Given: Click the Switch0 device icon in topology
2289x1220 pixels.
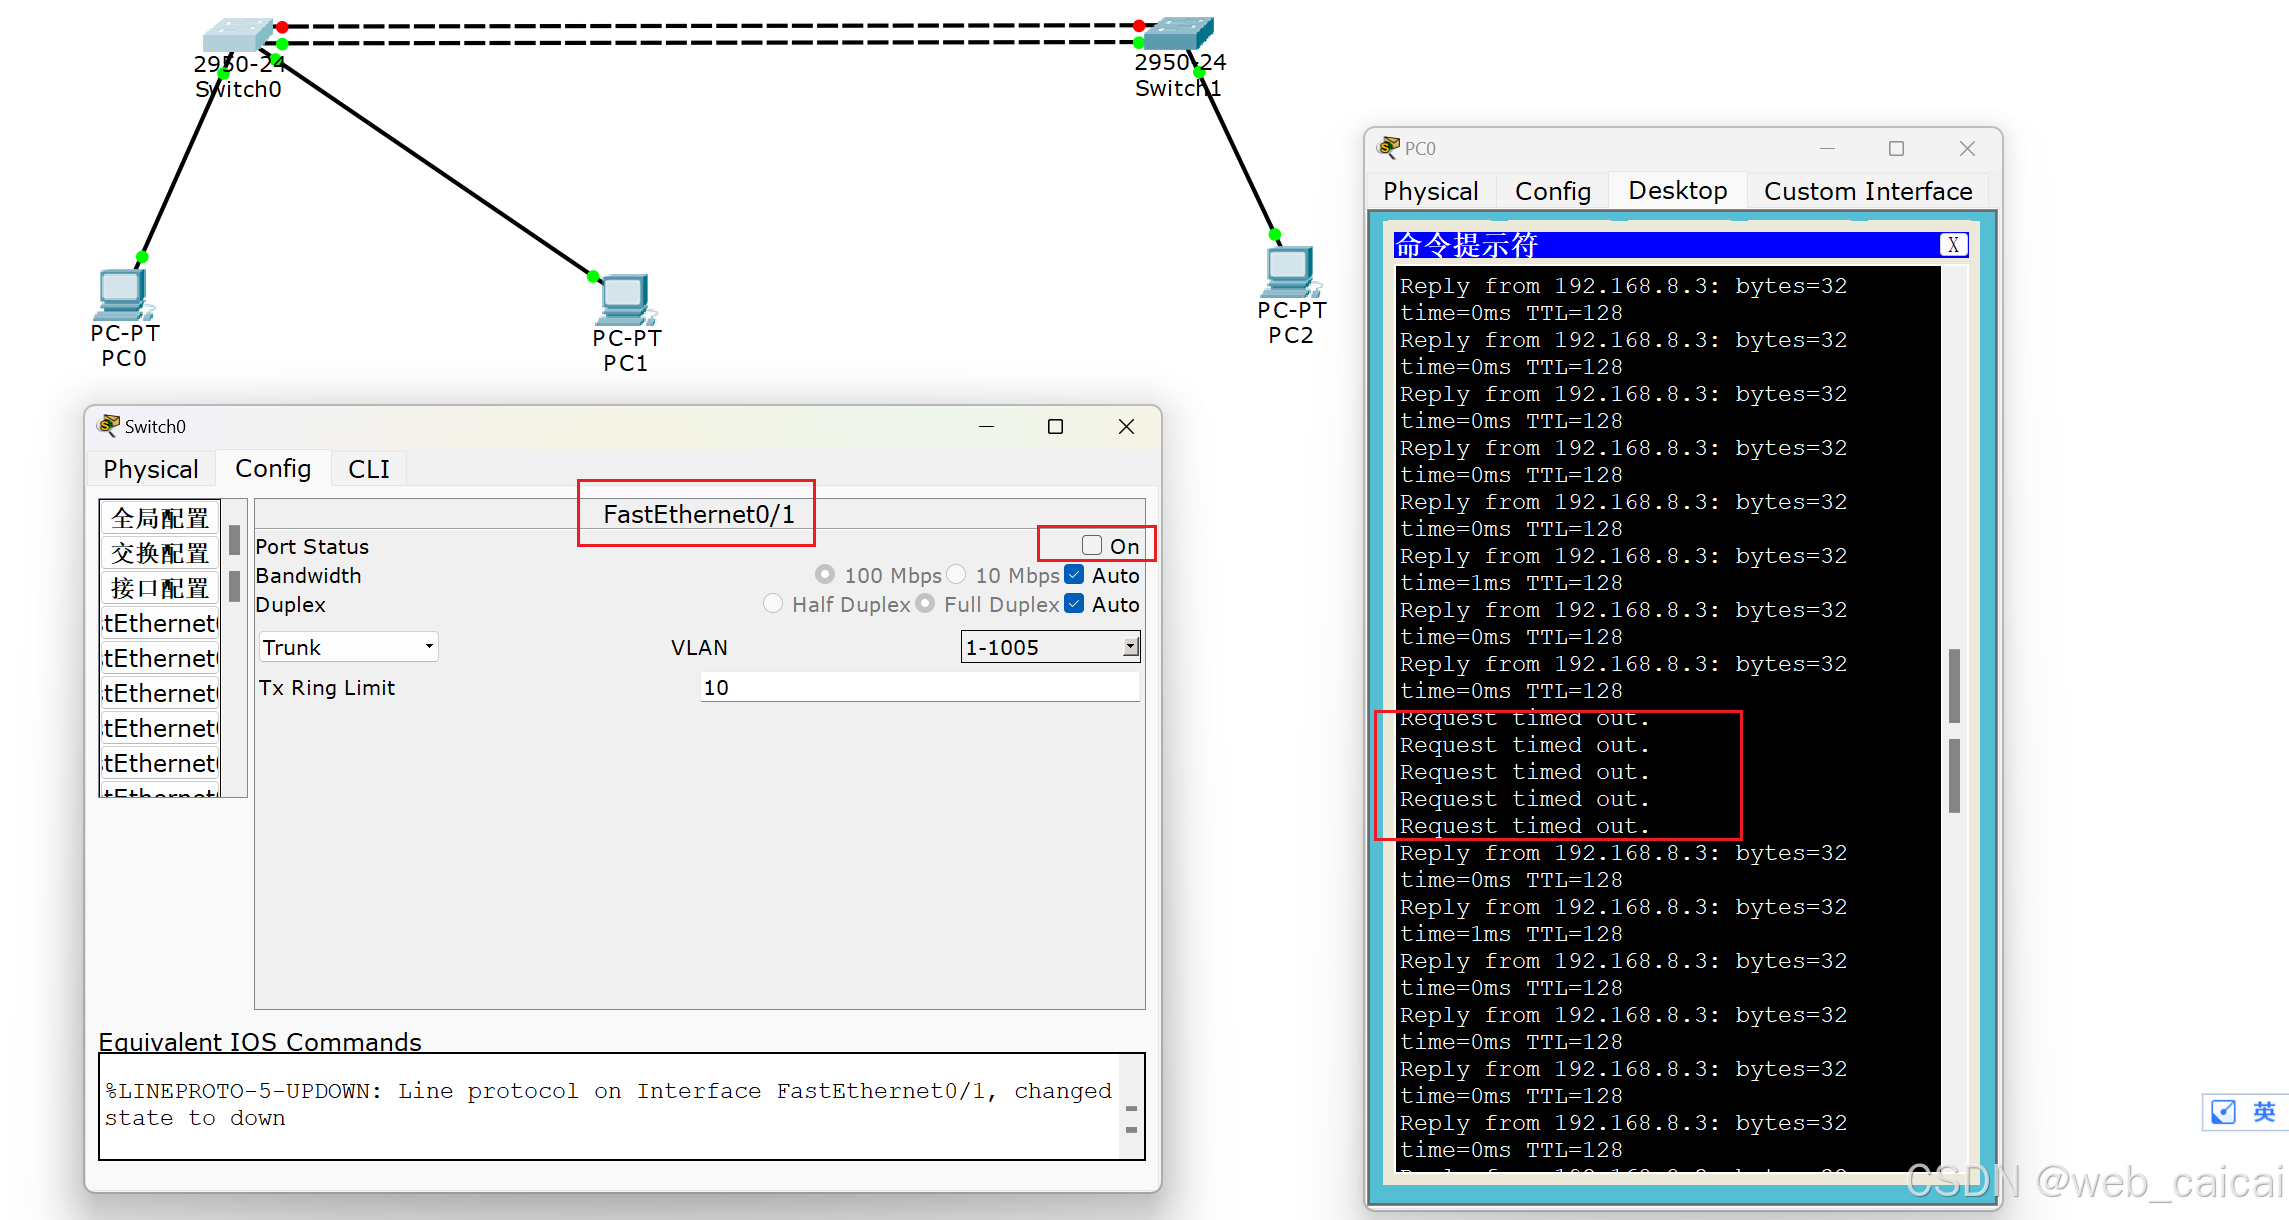Looking at the screenshot, I should point(236,36).
